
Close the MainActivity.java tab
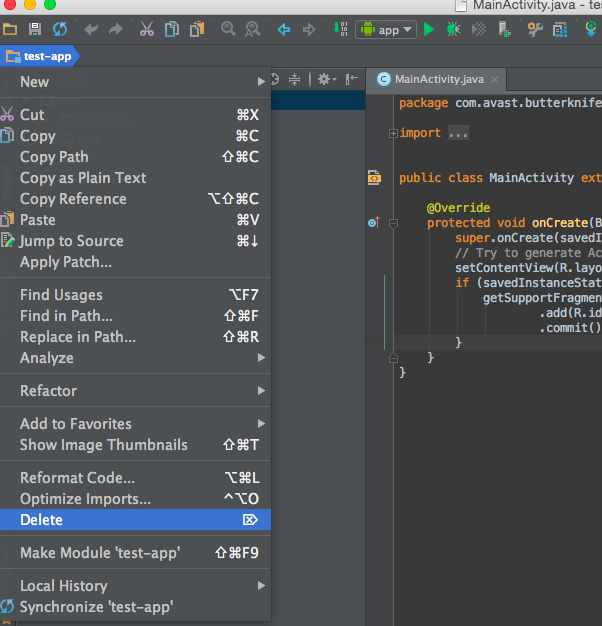click(x=494, y=79)
